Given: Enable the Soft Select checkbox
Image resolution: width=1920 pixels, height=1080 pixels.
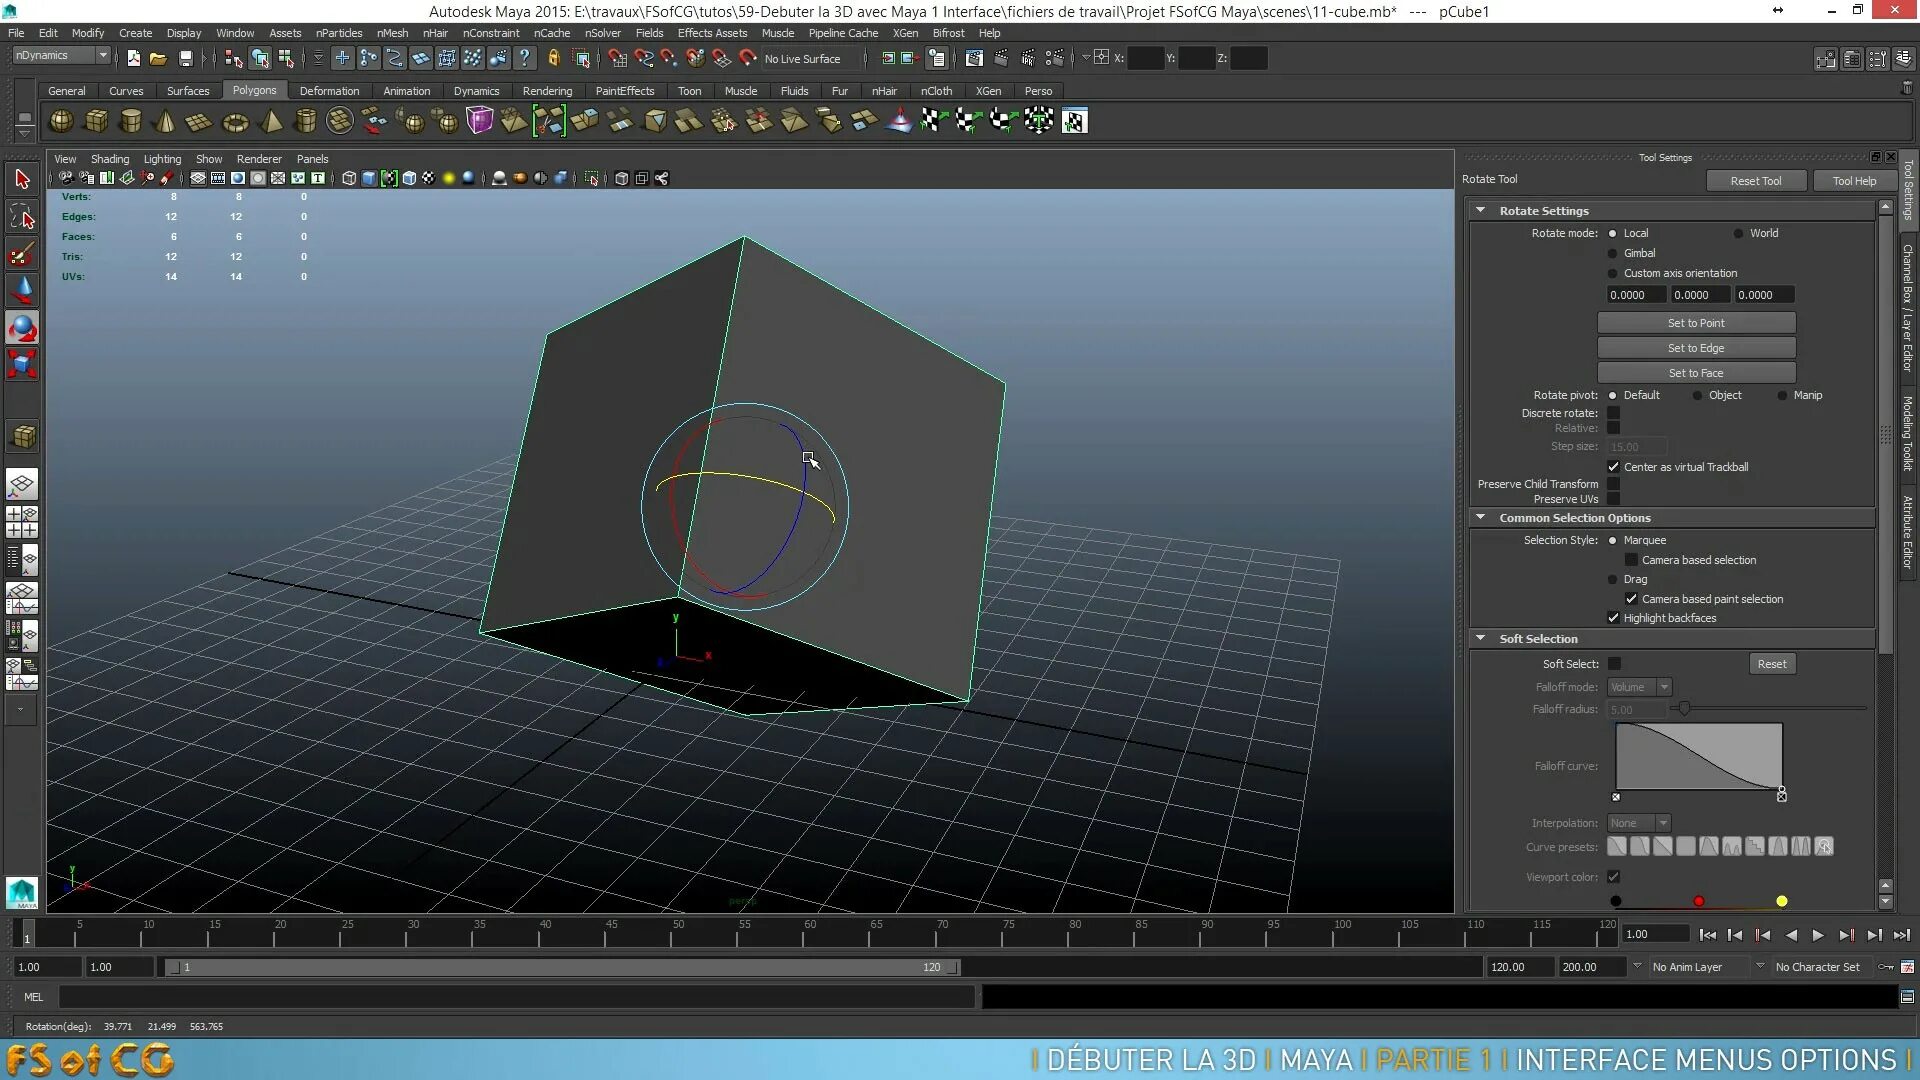Looking at the screenshot, I should (x=1614, y=664).
